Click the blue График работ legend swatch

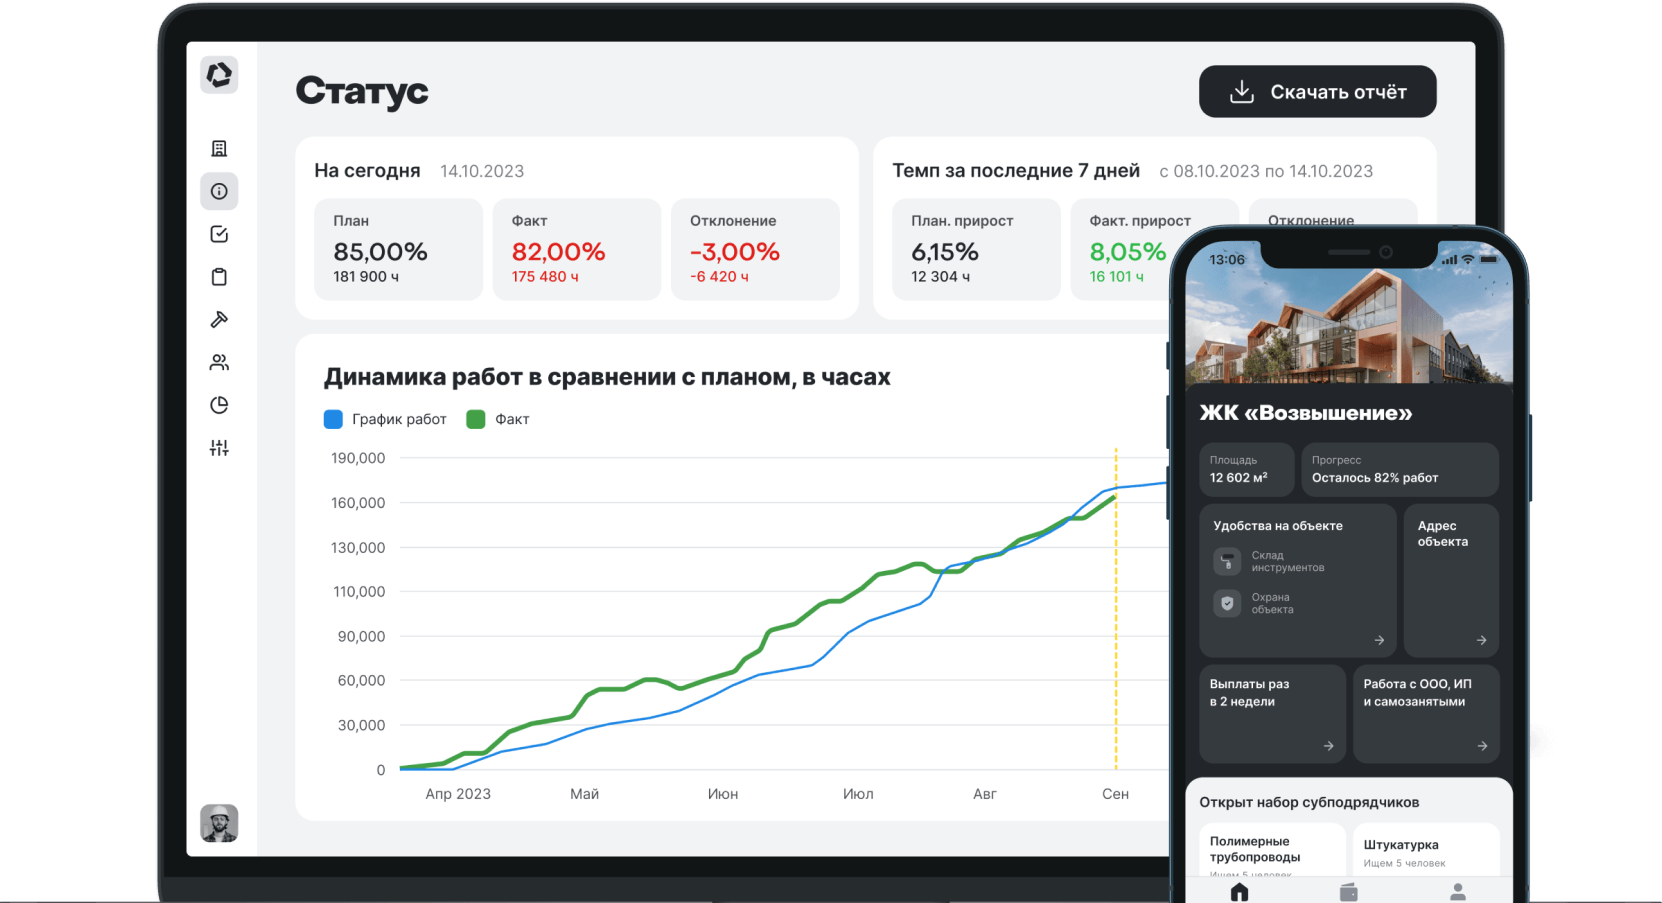pos(333,419)
